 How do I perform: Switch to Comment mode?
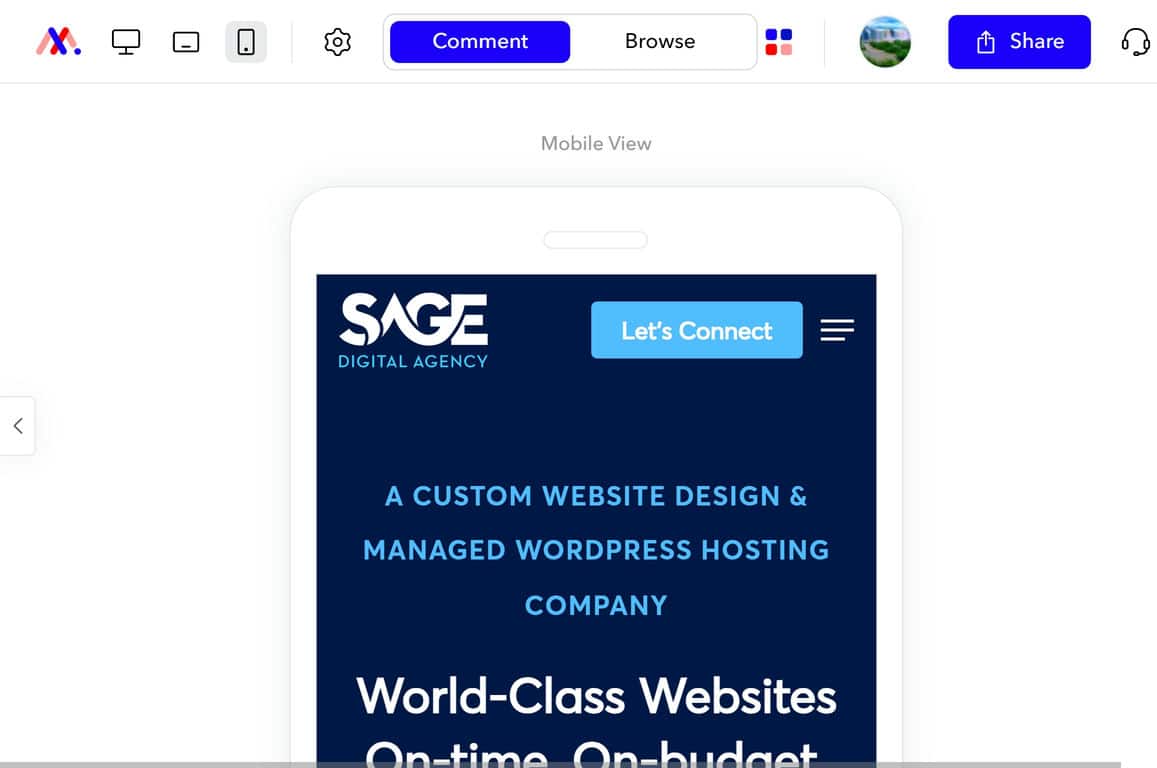[x=480, y=41]
